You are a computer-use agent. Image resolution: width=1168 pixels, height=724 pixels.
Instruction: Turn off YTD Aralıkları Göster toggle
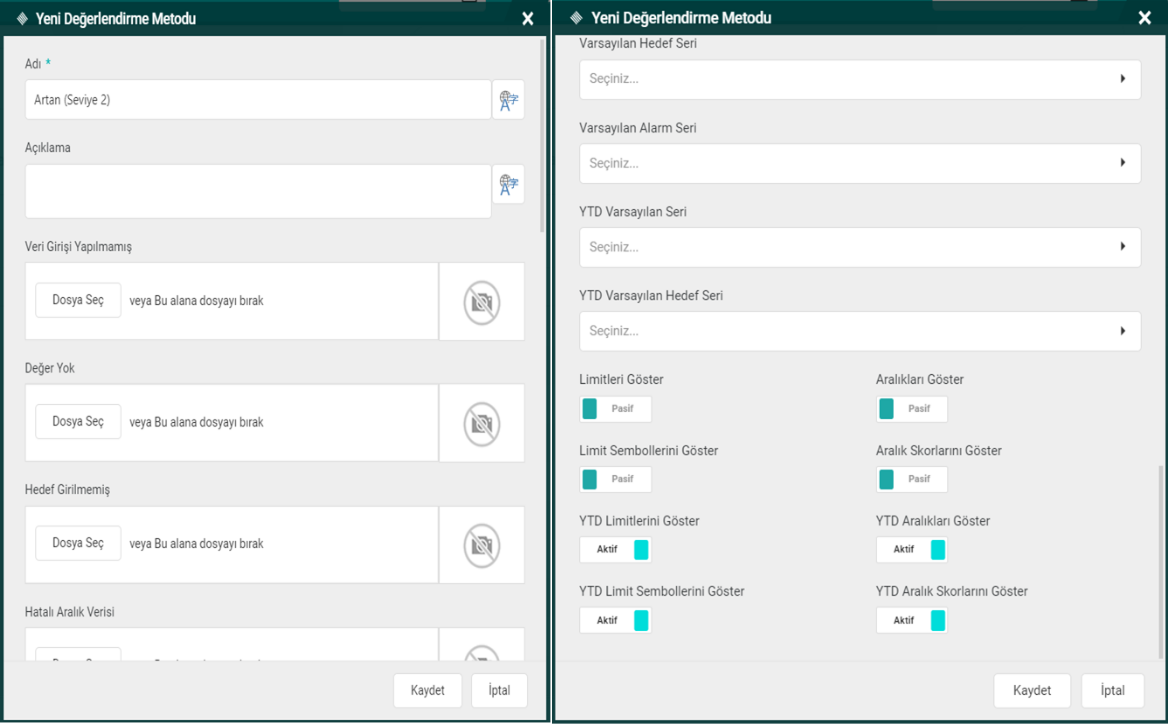point(911,549)
